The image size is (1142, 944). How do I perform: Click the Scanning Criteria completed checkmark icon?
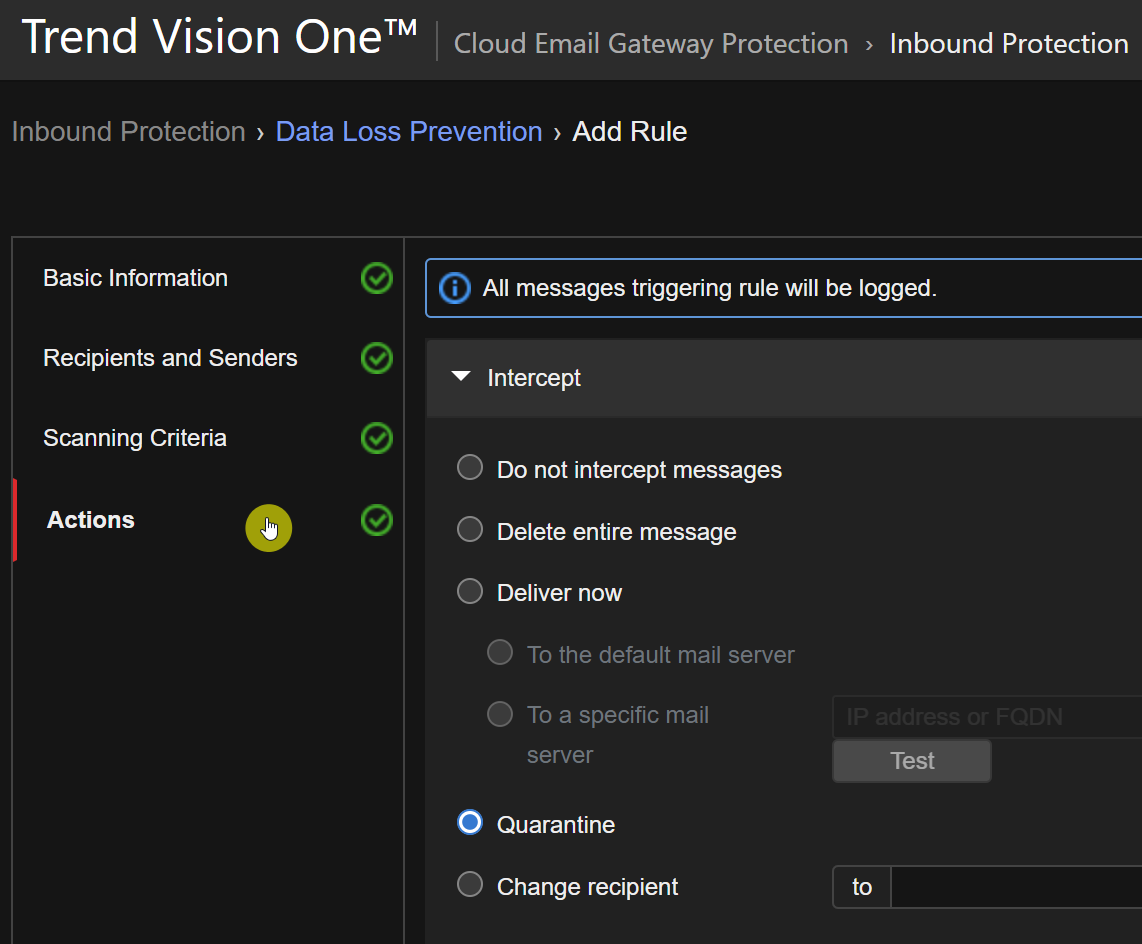377,438
